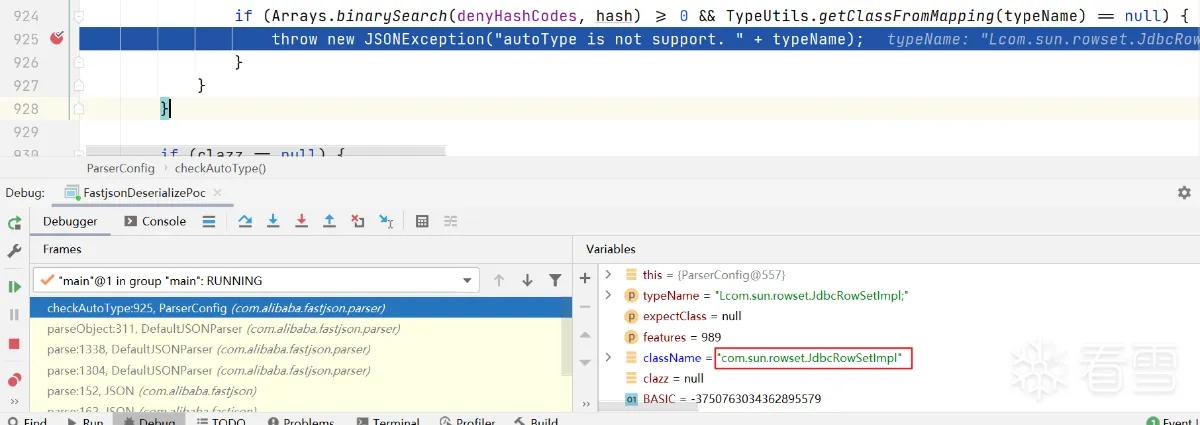Image resolution: width=1200 pixels, height=425 pixels.
Task: Expand the className variable node
Action: [608, 357]
